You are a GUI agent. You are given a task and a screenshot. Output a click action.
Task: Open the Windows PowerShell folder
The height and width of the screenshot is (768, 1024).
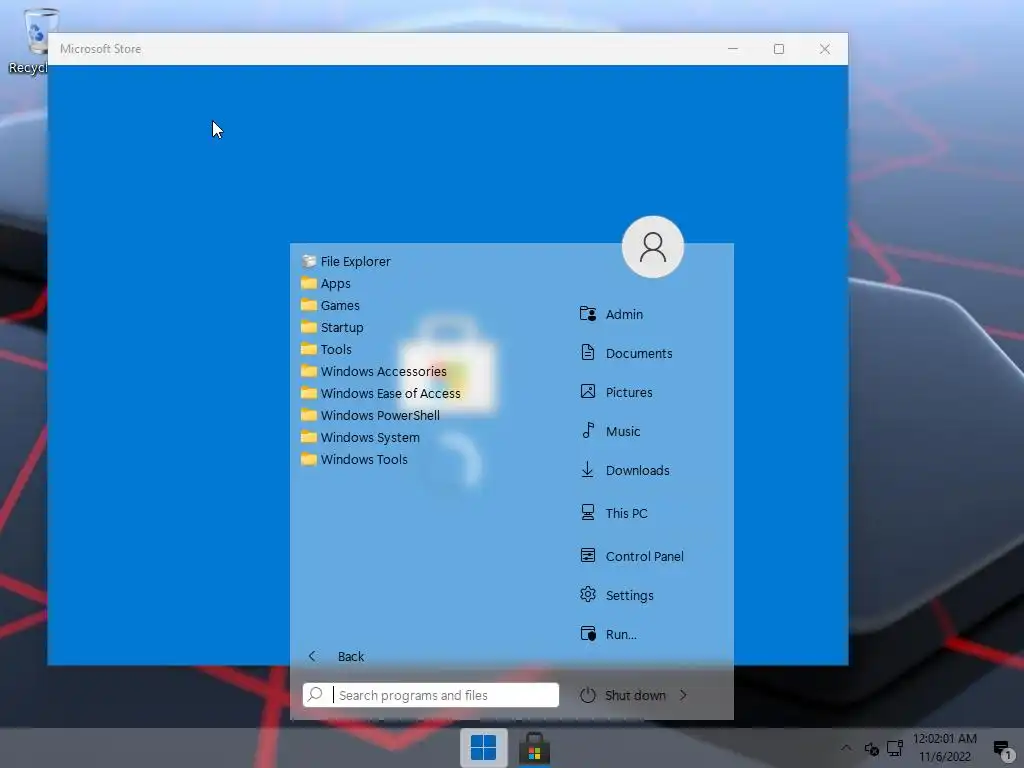point(370,415)
